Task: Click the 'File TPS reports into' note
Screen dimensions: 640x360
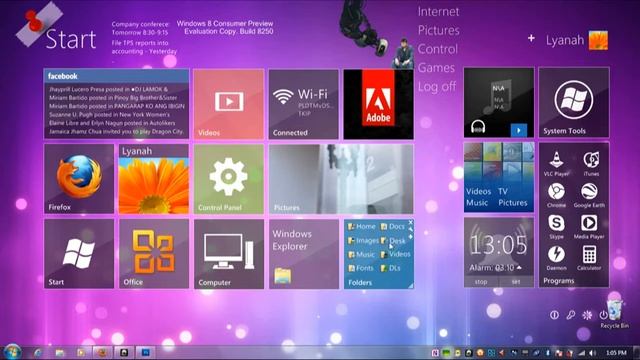Action: 140,42
